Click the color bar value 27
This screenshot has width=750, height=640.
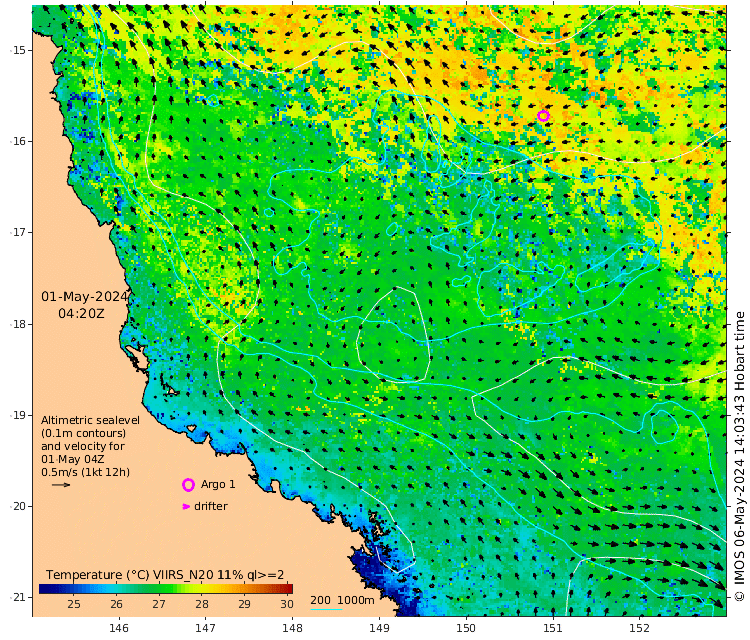tap(159, 604)
